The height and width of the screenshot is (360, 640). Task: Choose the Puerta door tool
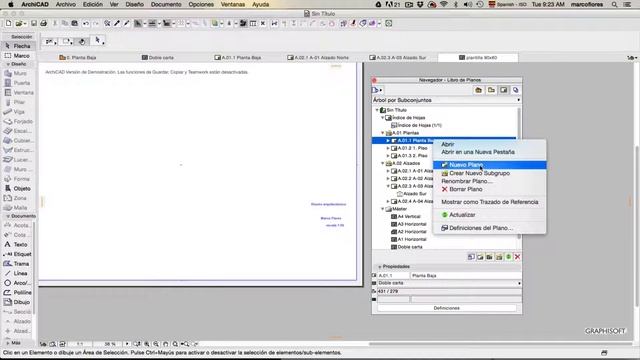pyautogui.click(x=18, y=83)
